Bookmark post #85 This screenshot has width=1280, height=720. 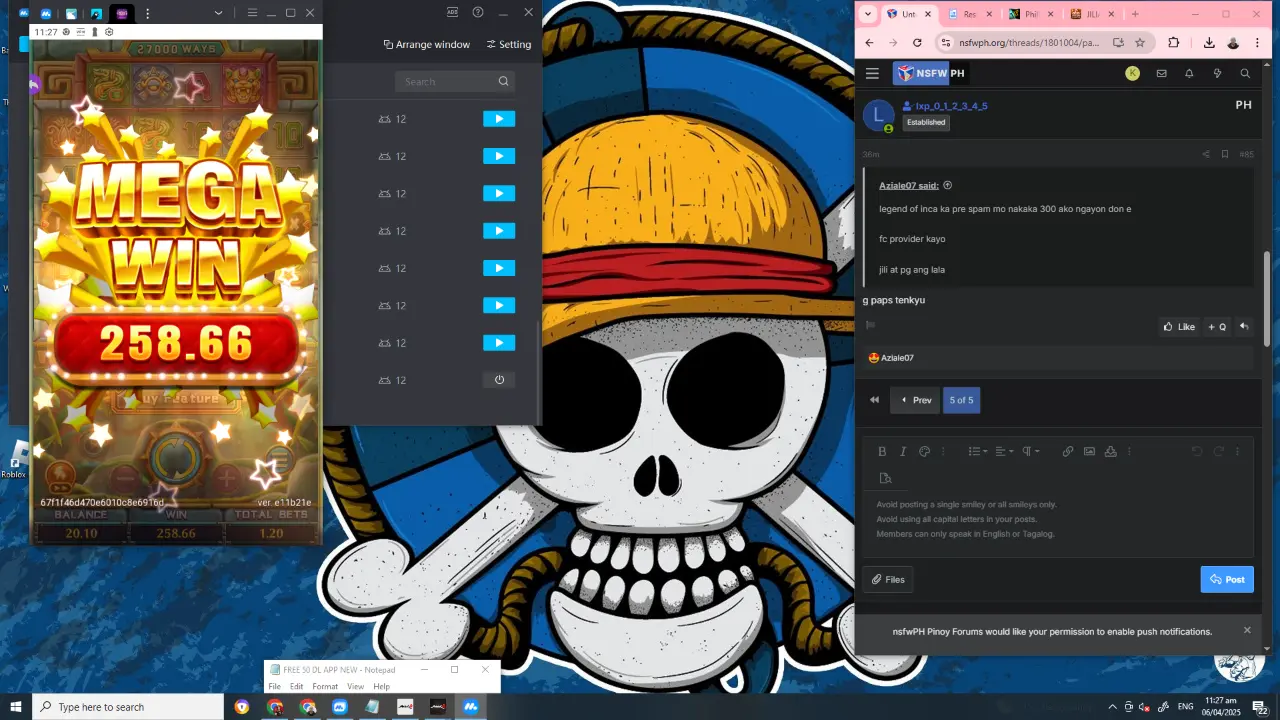click(x=1224, y=154)
